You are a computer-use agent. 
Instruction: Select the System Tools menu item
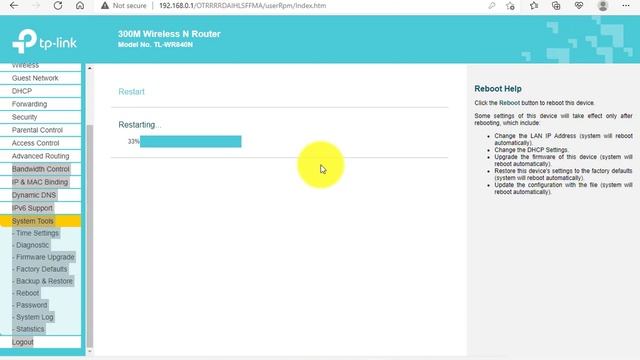[40, 221]
